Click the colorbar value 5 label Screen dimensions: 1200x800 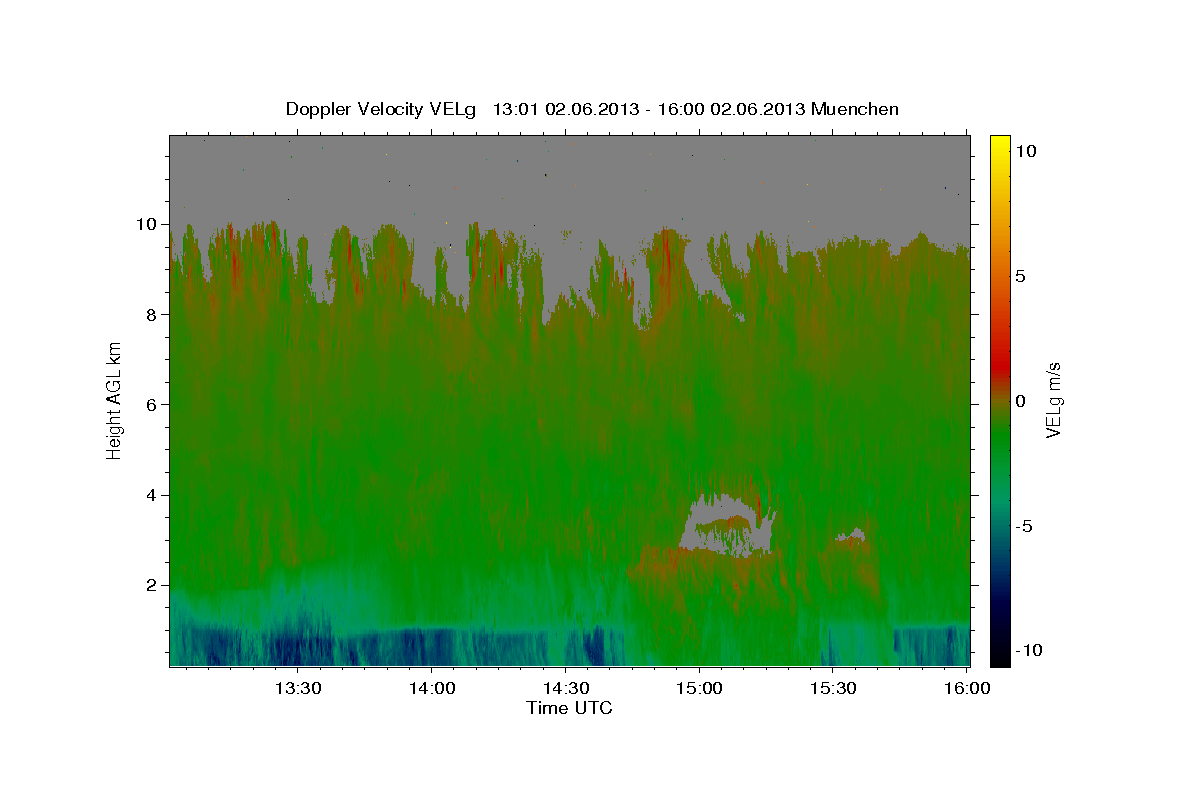point(1021,275)
